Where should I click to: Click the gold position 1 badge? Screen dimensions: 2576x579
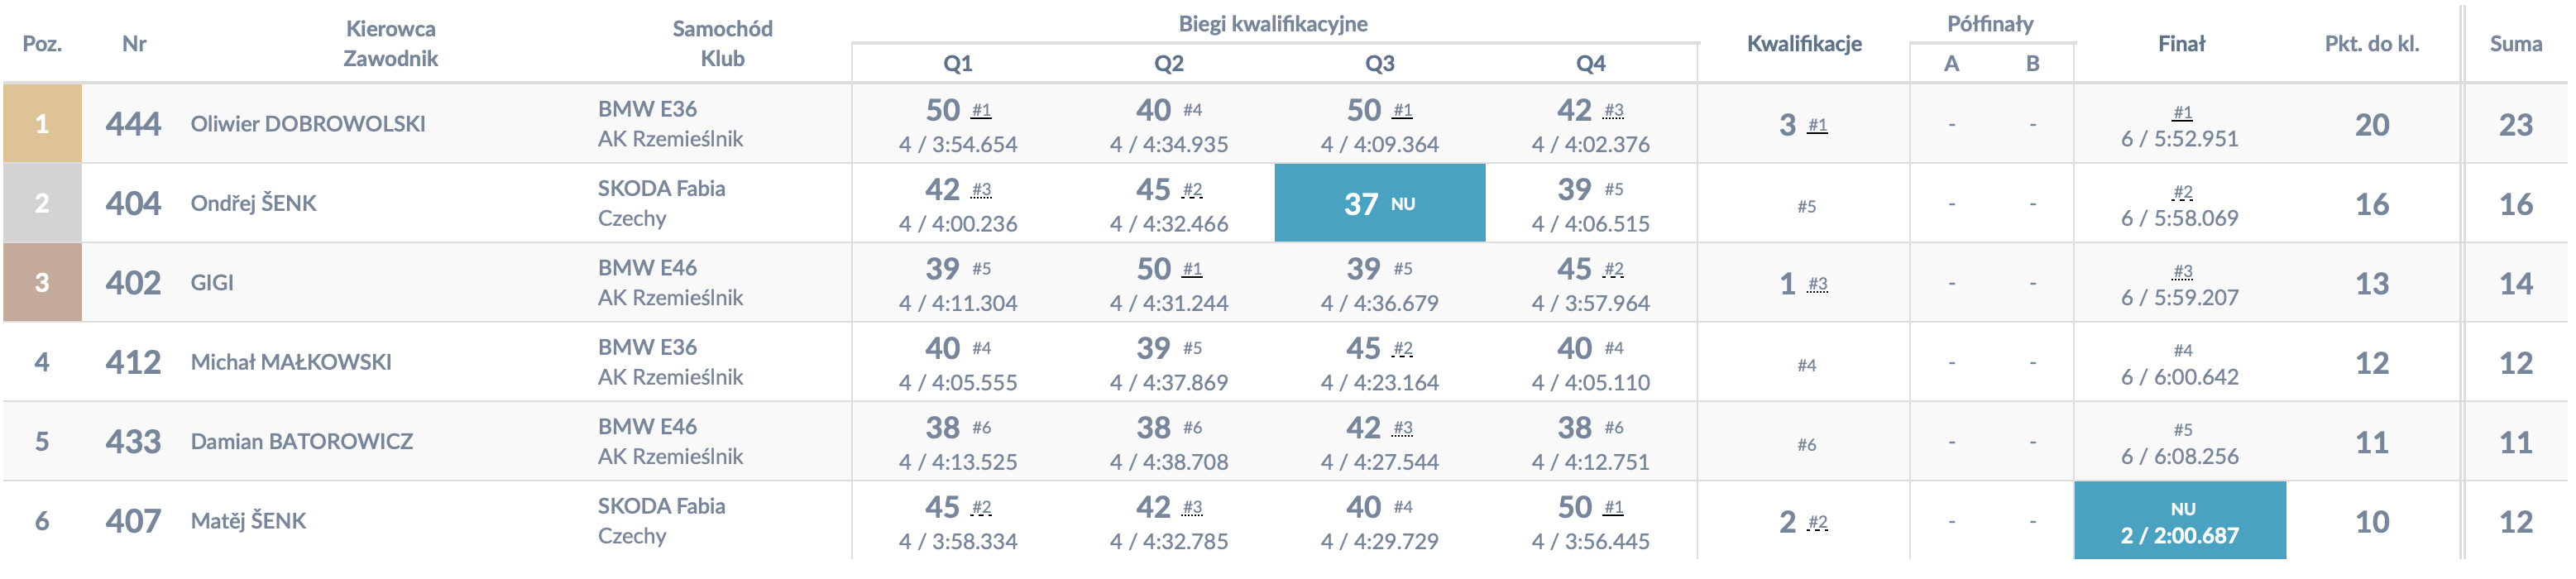coord(42,124)
